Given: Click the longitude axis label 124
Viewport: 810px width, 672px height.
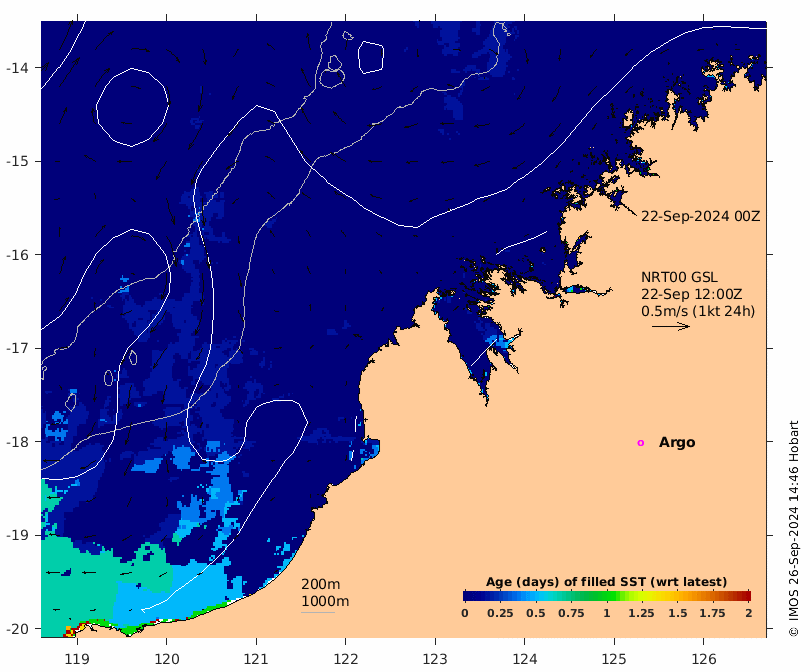Looking at the screenshot, I should [x=525, y=659].
